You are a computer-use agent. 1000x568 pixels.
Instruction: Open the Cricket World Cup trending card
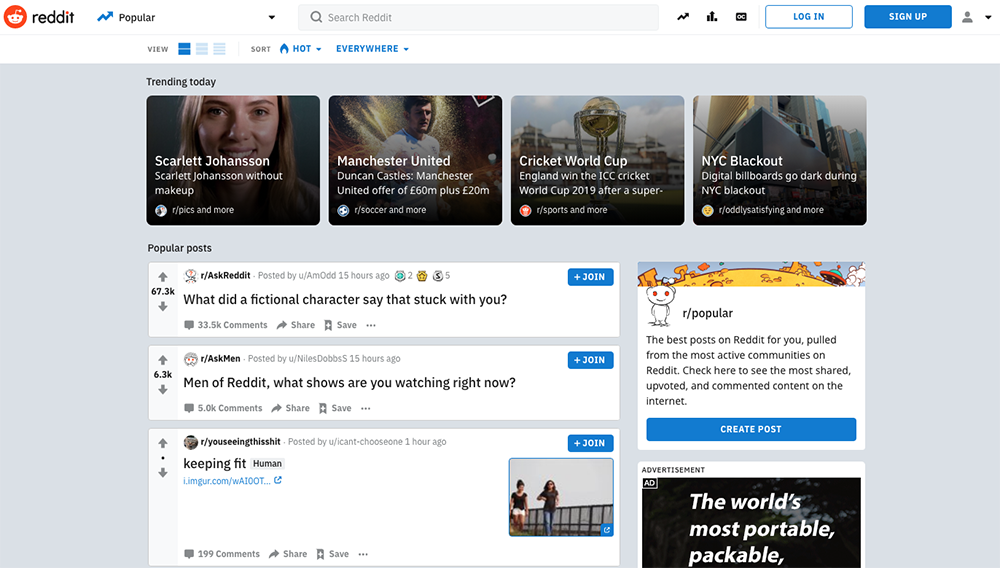597,160
